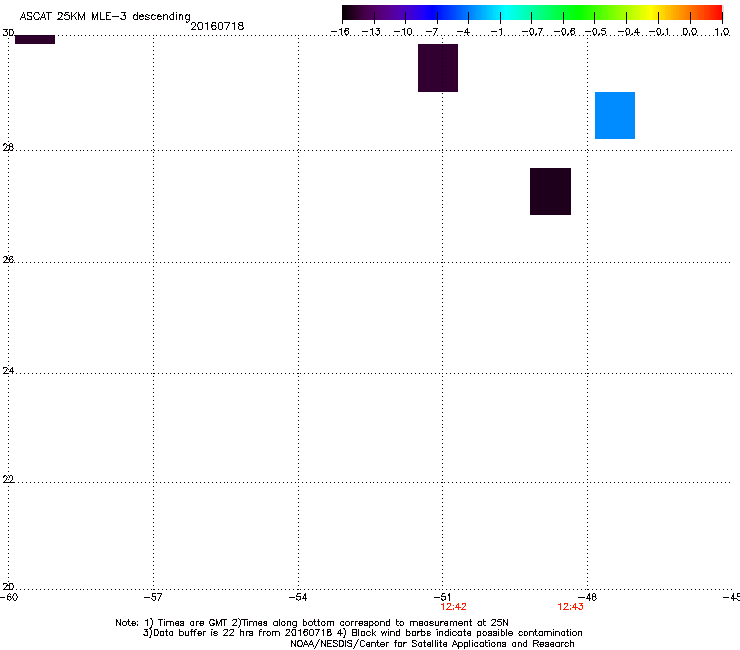
Task: Click the 0.0 color scale label
Action: coord(690,32)
